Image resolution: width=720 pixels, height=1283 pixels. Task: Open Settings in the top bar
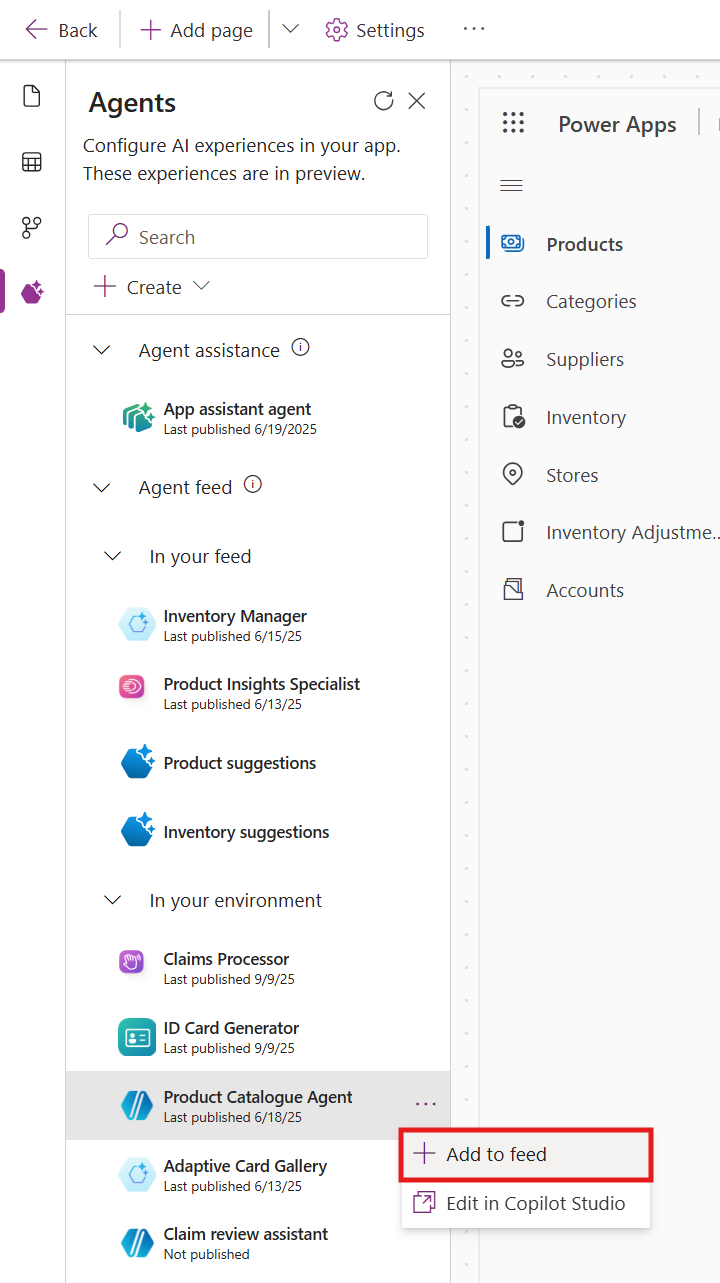click(375, 30)
